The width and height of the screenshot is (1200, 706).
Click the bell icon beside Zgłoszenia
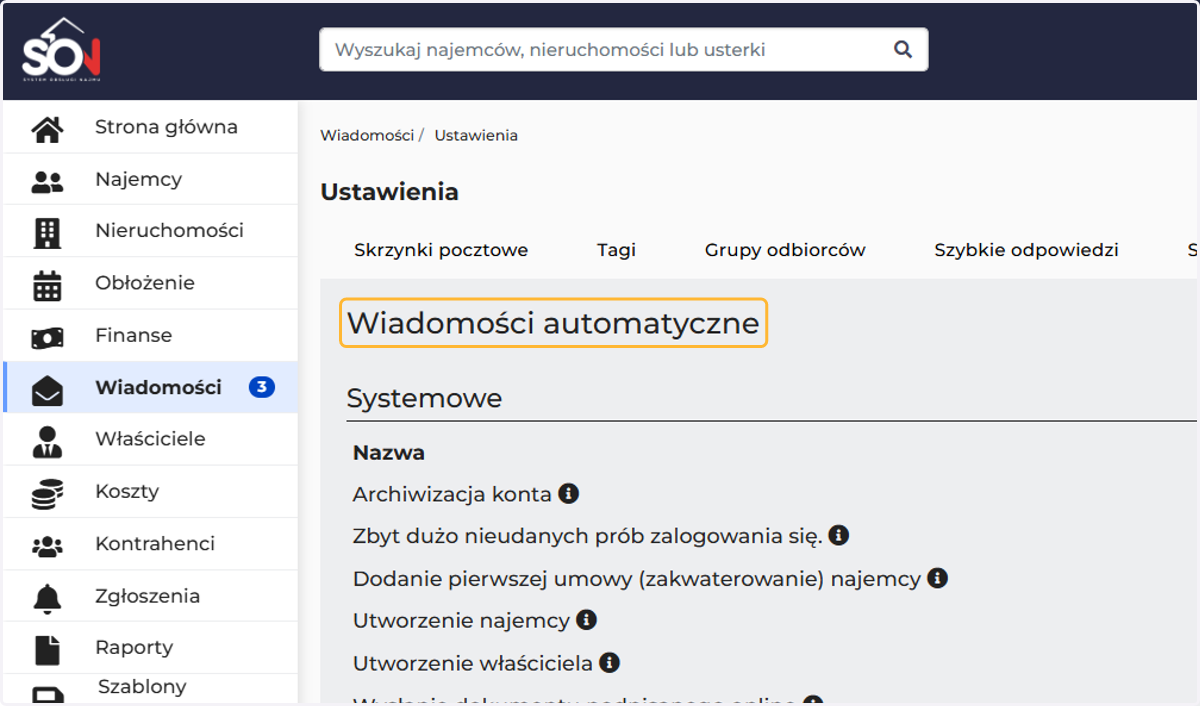point(47,598)
